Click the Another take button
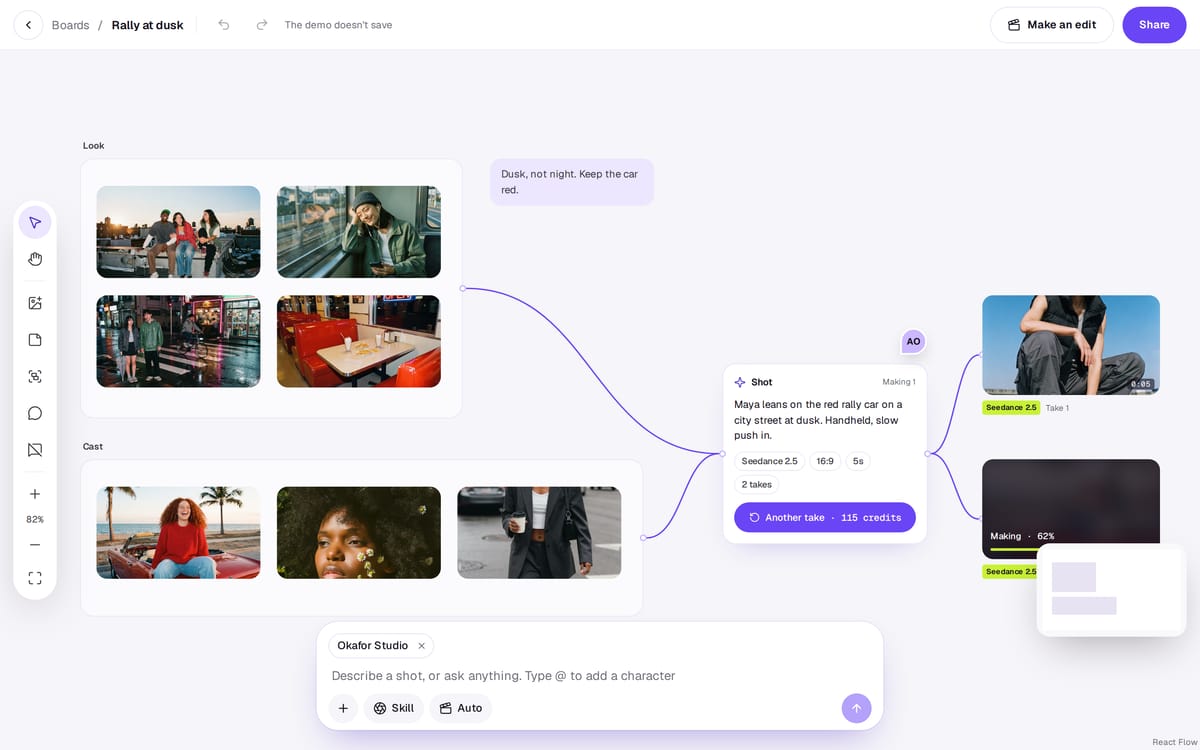Image resolution: width=1200 pixels, height=750 pixels. (825, 517)
